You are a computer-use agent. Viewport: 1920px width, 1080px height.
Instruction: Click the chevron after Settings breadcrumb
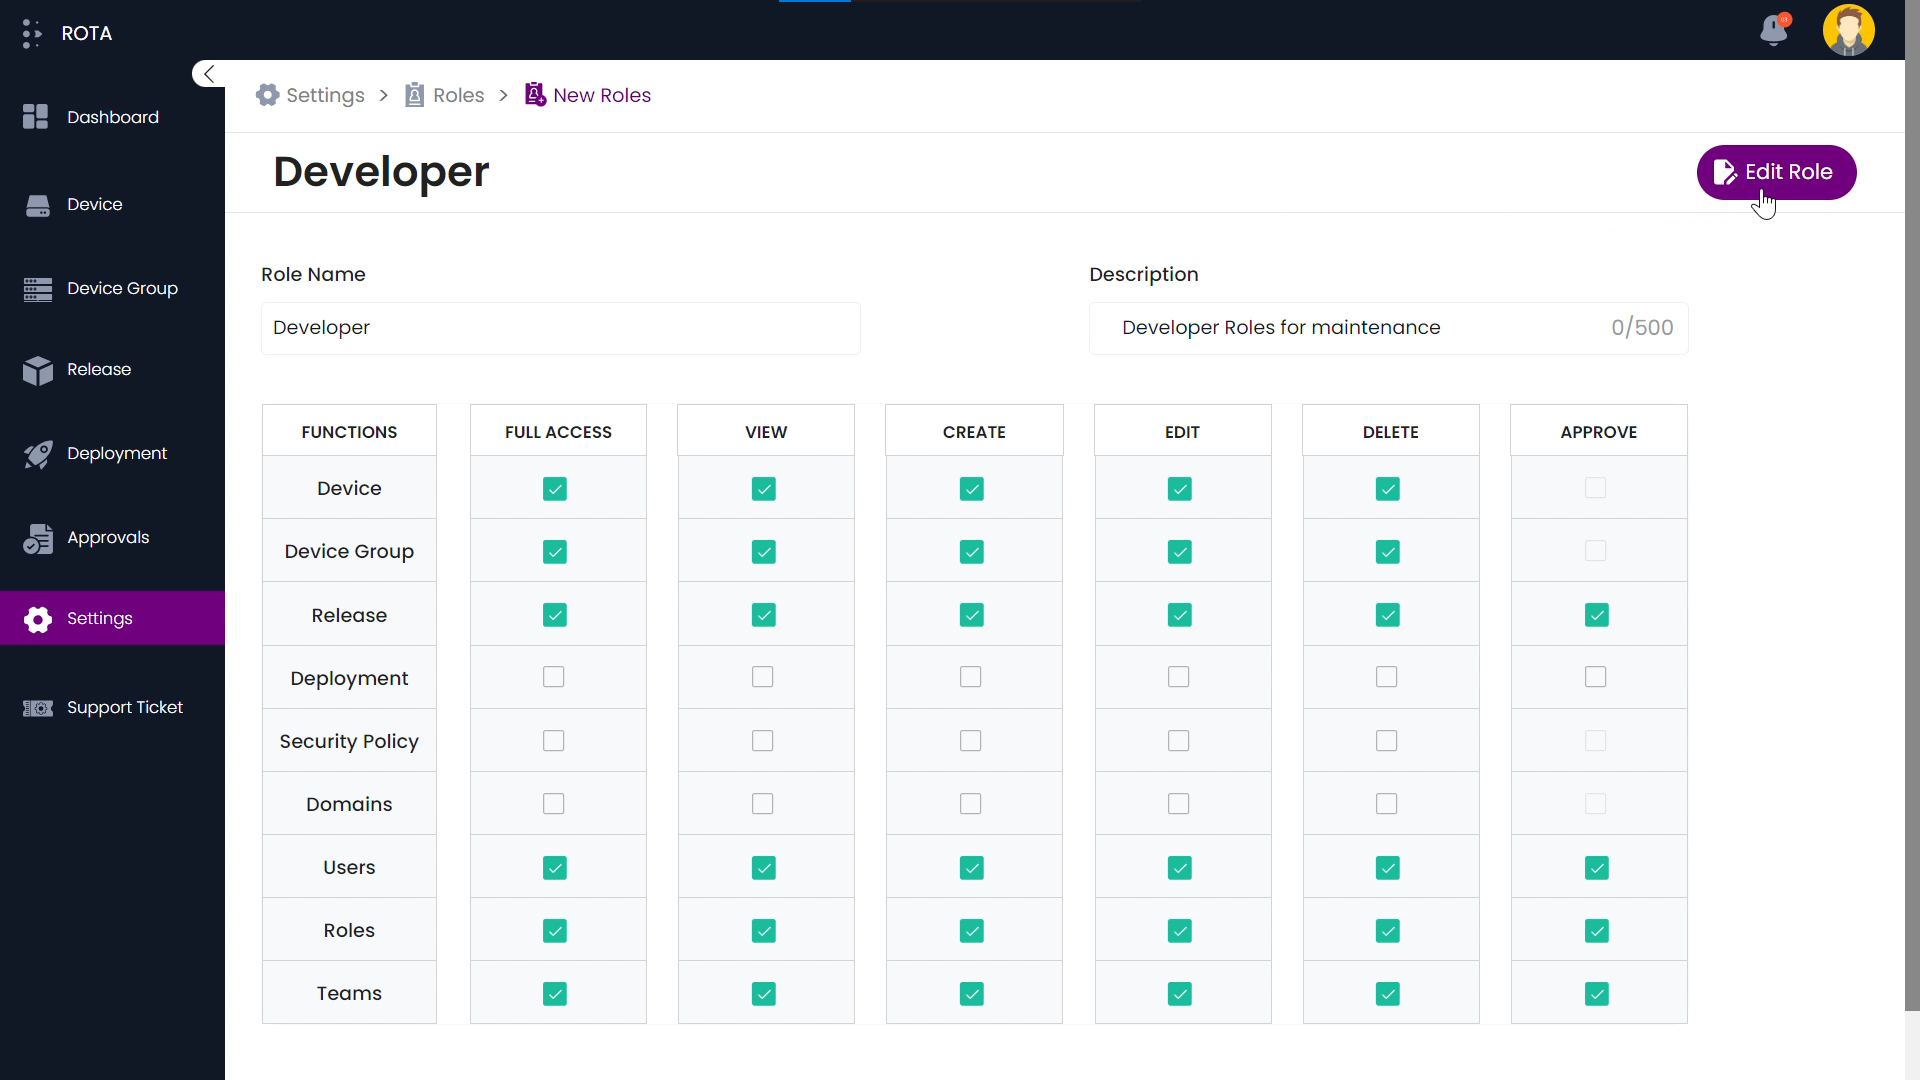tap(384, 96)
